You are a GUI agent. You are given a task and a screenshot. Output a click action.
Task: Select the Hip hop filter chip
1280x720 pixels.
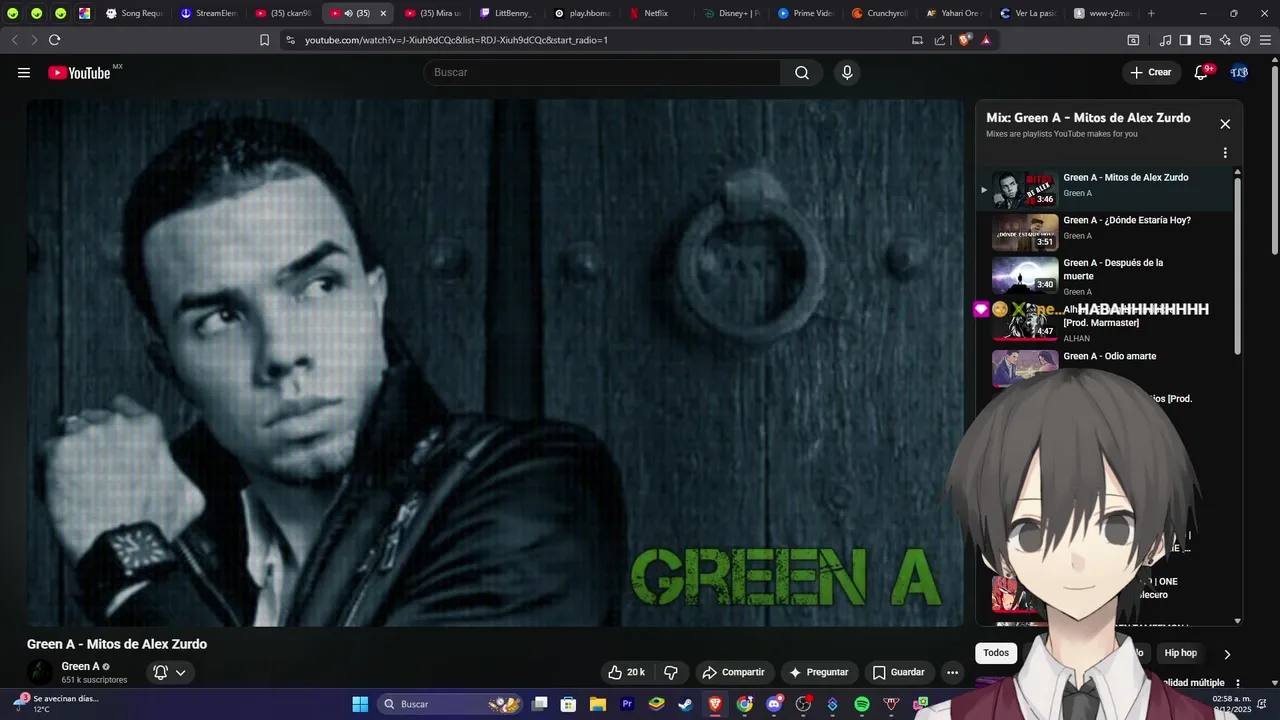pos(1180,653)
